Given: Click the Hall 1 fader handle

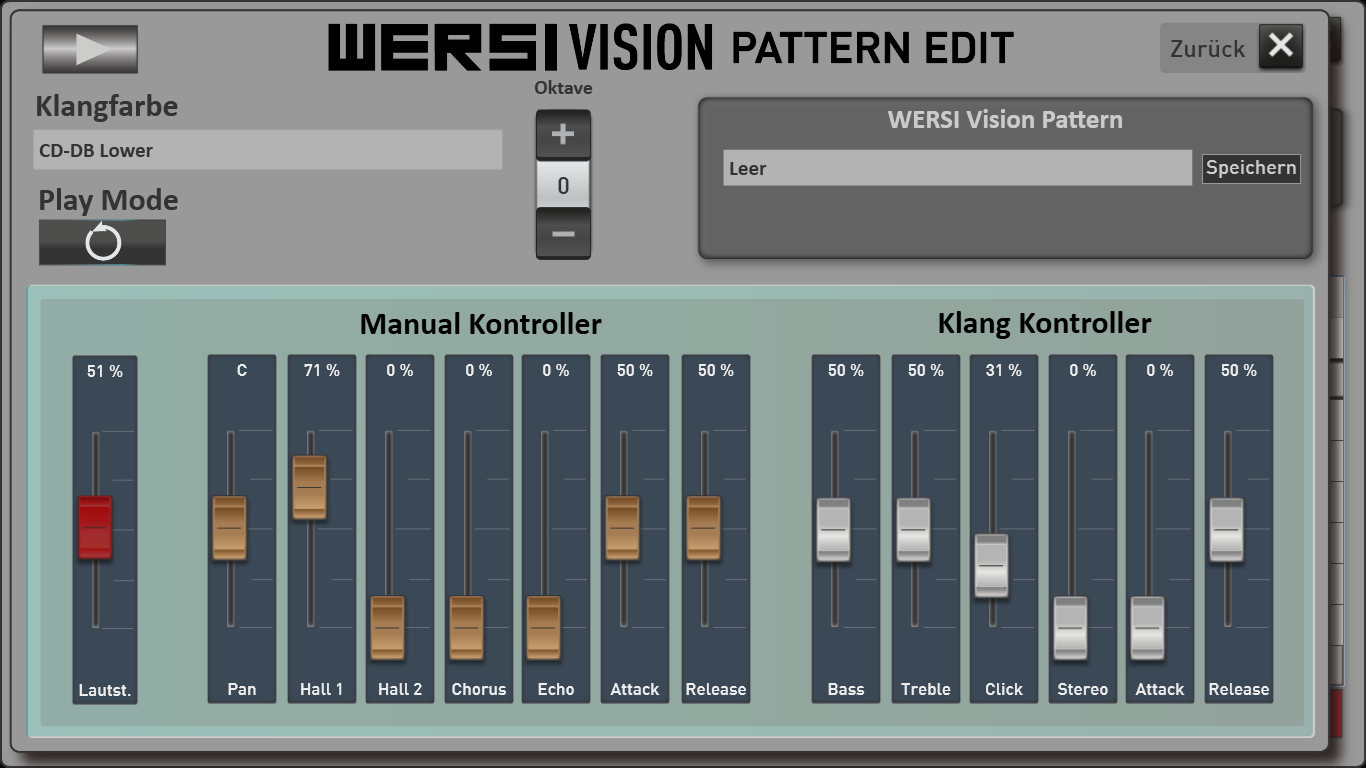Looking at the screenshot, I should coord(309,487).
